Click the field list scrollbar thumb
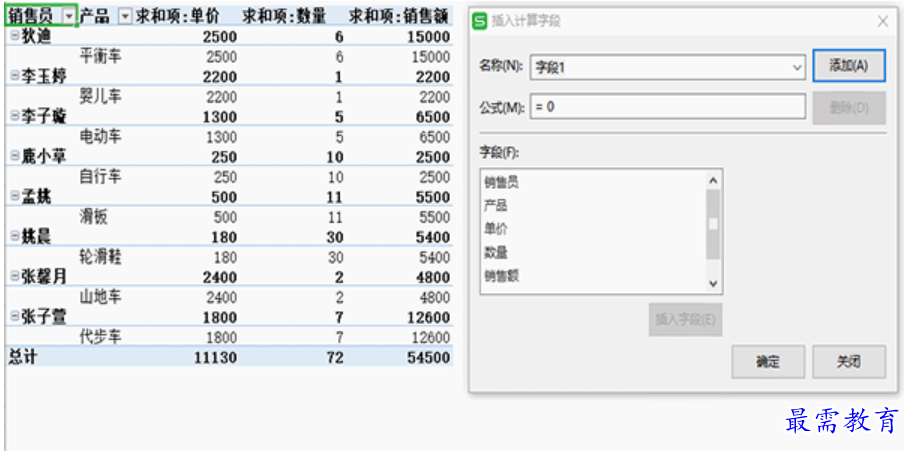Image resolution: width=907 pixels, height=452 pixels. tap(713, 223)
